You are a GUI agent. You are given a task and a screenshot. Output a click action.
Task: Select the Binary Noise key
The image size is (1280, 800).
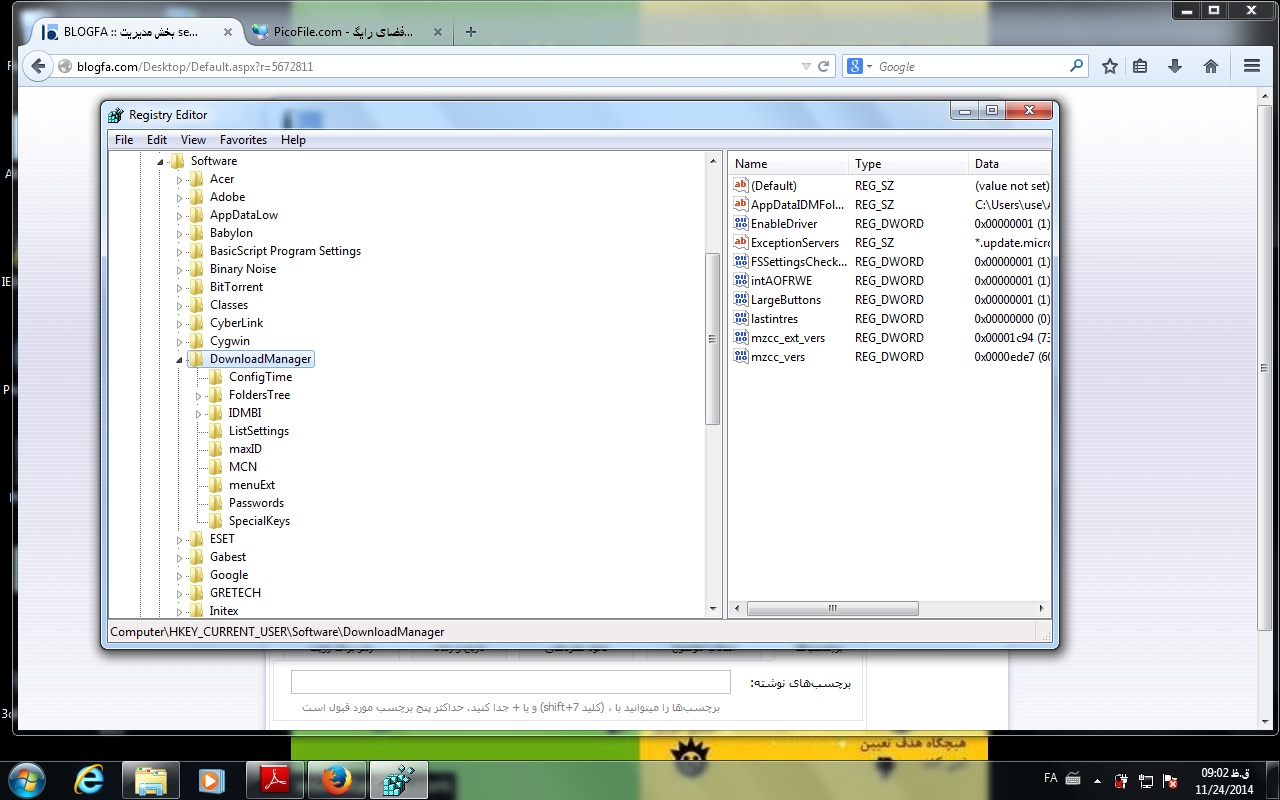tap(243, 269)
